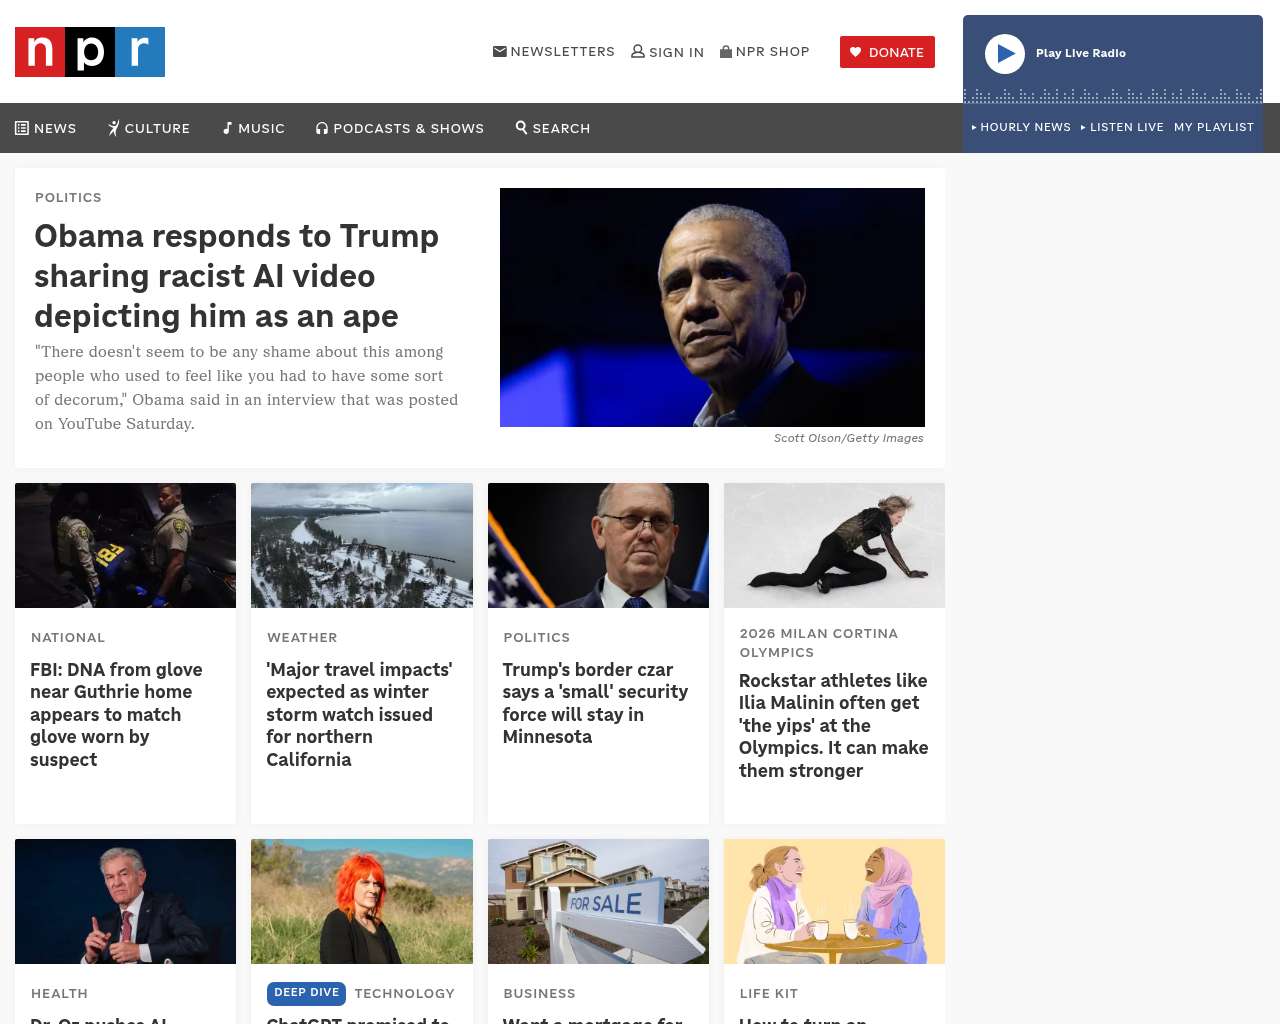Image resolution: width=1280 pixels, height=1024 pixels.
Task: Open the Obama responds to Trump headline
Action: pyautogui.click(x=237, y=276)
